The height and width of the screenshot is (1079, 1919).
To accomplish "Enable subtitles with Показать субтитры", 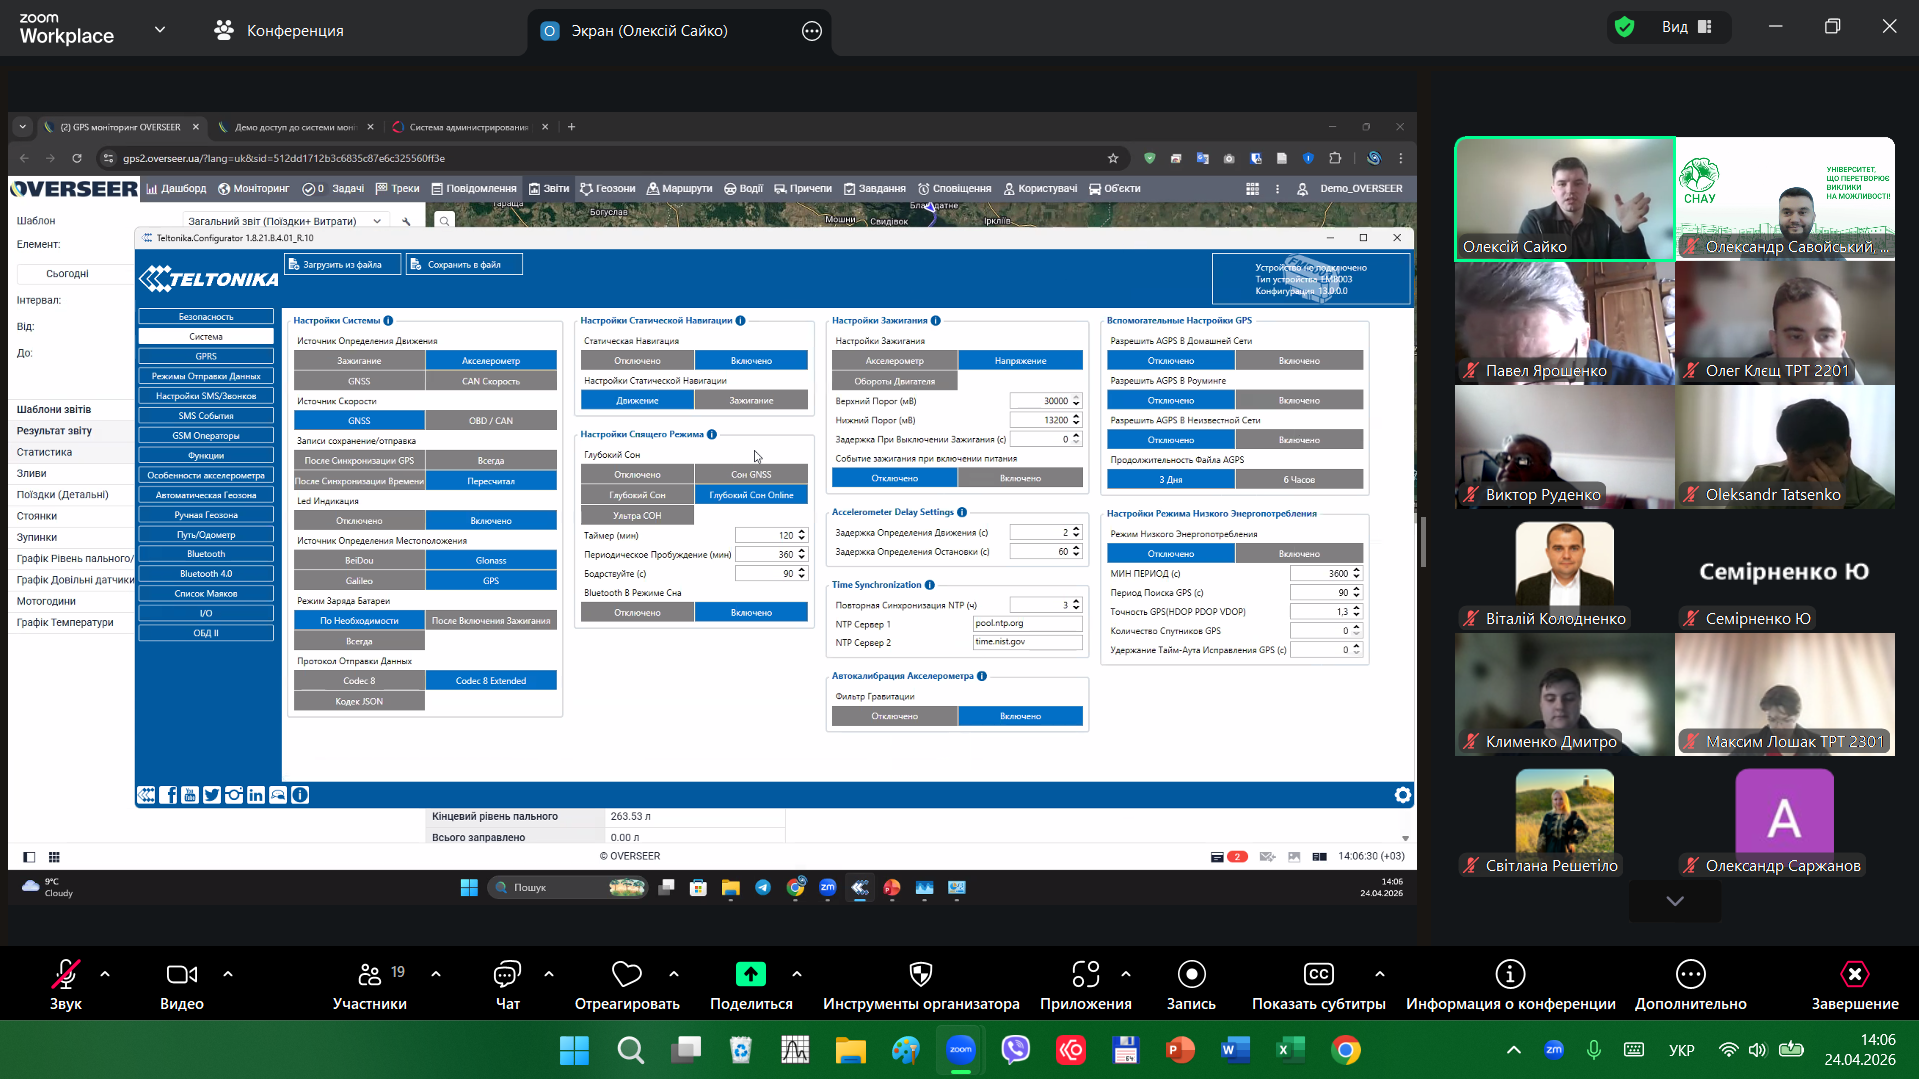I will click(x=1318, y=975).
